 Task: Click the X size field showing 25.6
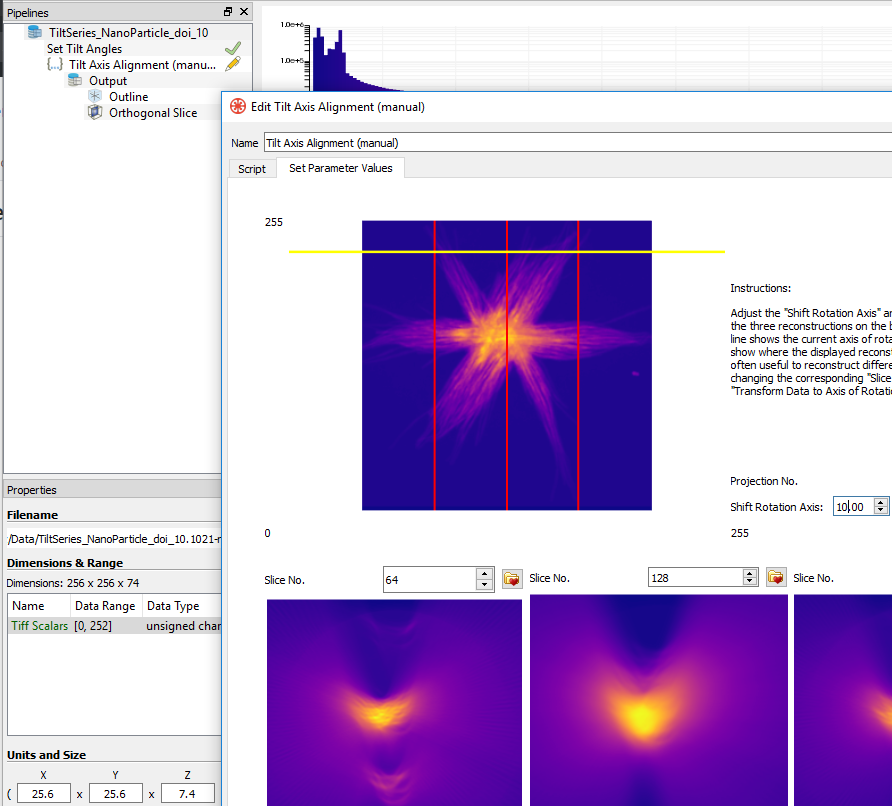tap(44, 793)
